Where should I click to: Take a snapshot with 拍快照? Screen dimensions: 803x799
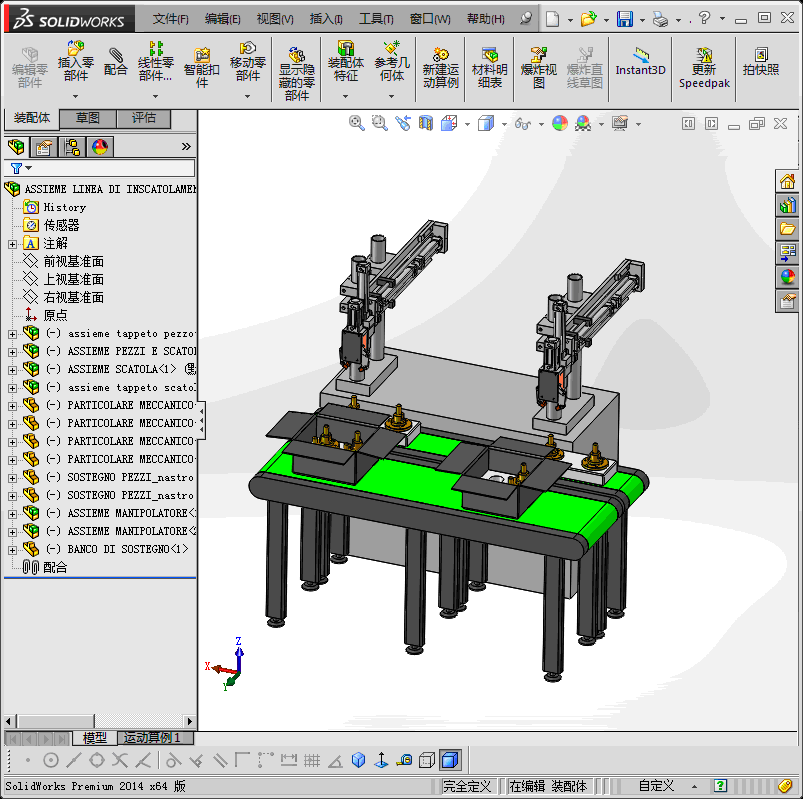point(761,61)
